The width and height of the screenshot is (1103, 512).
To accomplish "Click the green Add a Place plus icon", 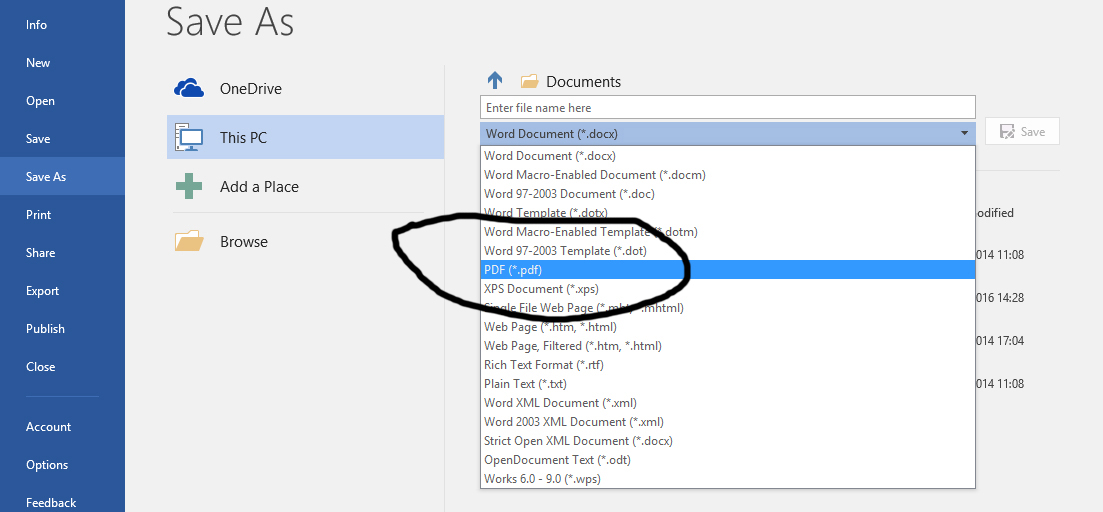I will [x=189, y=186].
